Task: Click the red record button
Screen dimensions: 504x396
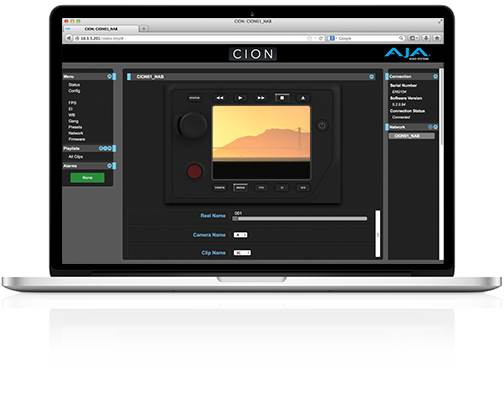Action: coord(194,171)
